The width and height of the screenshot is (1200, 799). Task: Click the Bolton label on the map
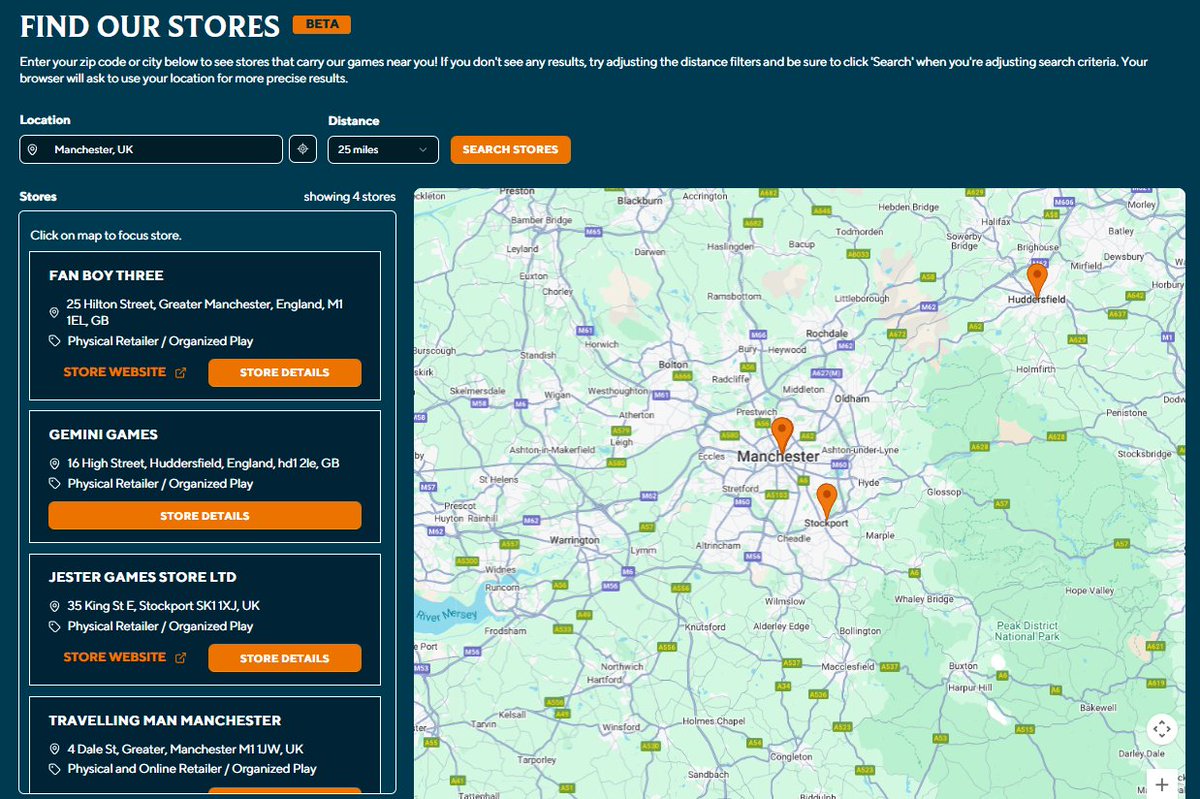click(x=674, y=365)
